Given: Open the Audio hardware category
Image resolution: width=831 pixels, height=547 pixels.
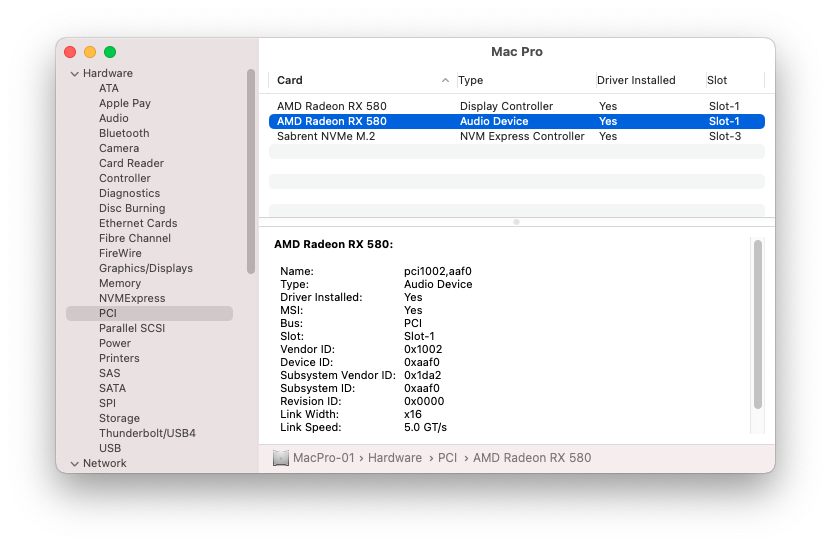Looking at the screenshot, I should [113, 118].
